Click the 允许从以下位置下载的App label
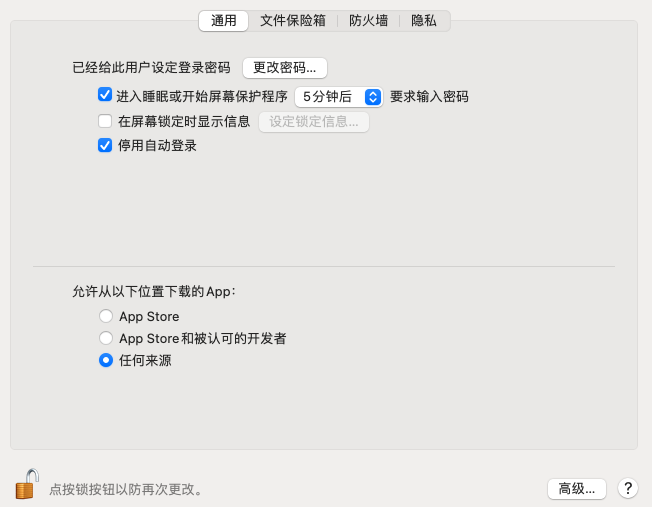The width and height of the screenshot is (652, 507). pyautogui.click(x=154, y=292)
